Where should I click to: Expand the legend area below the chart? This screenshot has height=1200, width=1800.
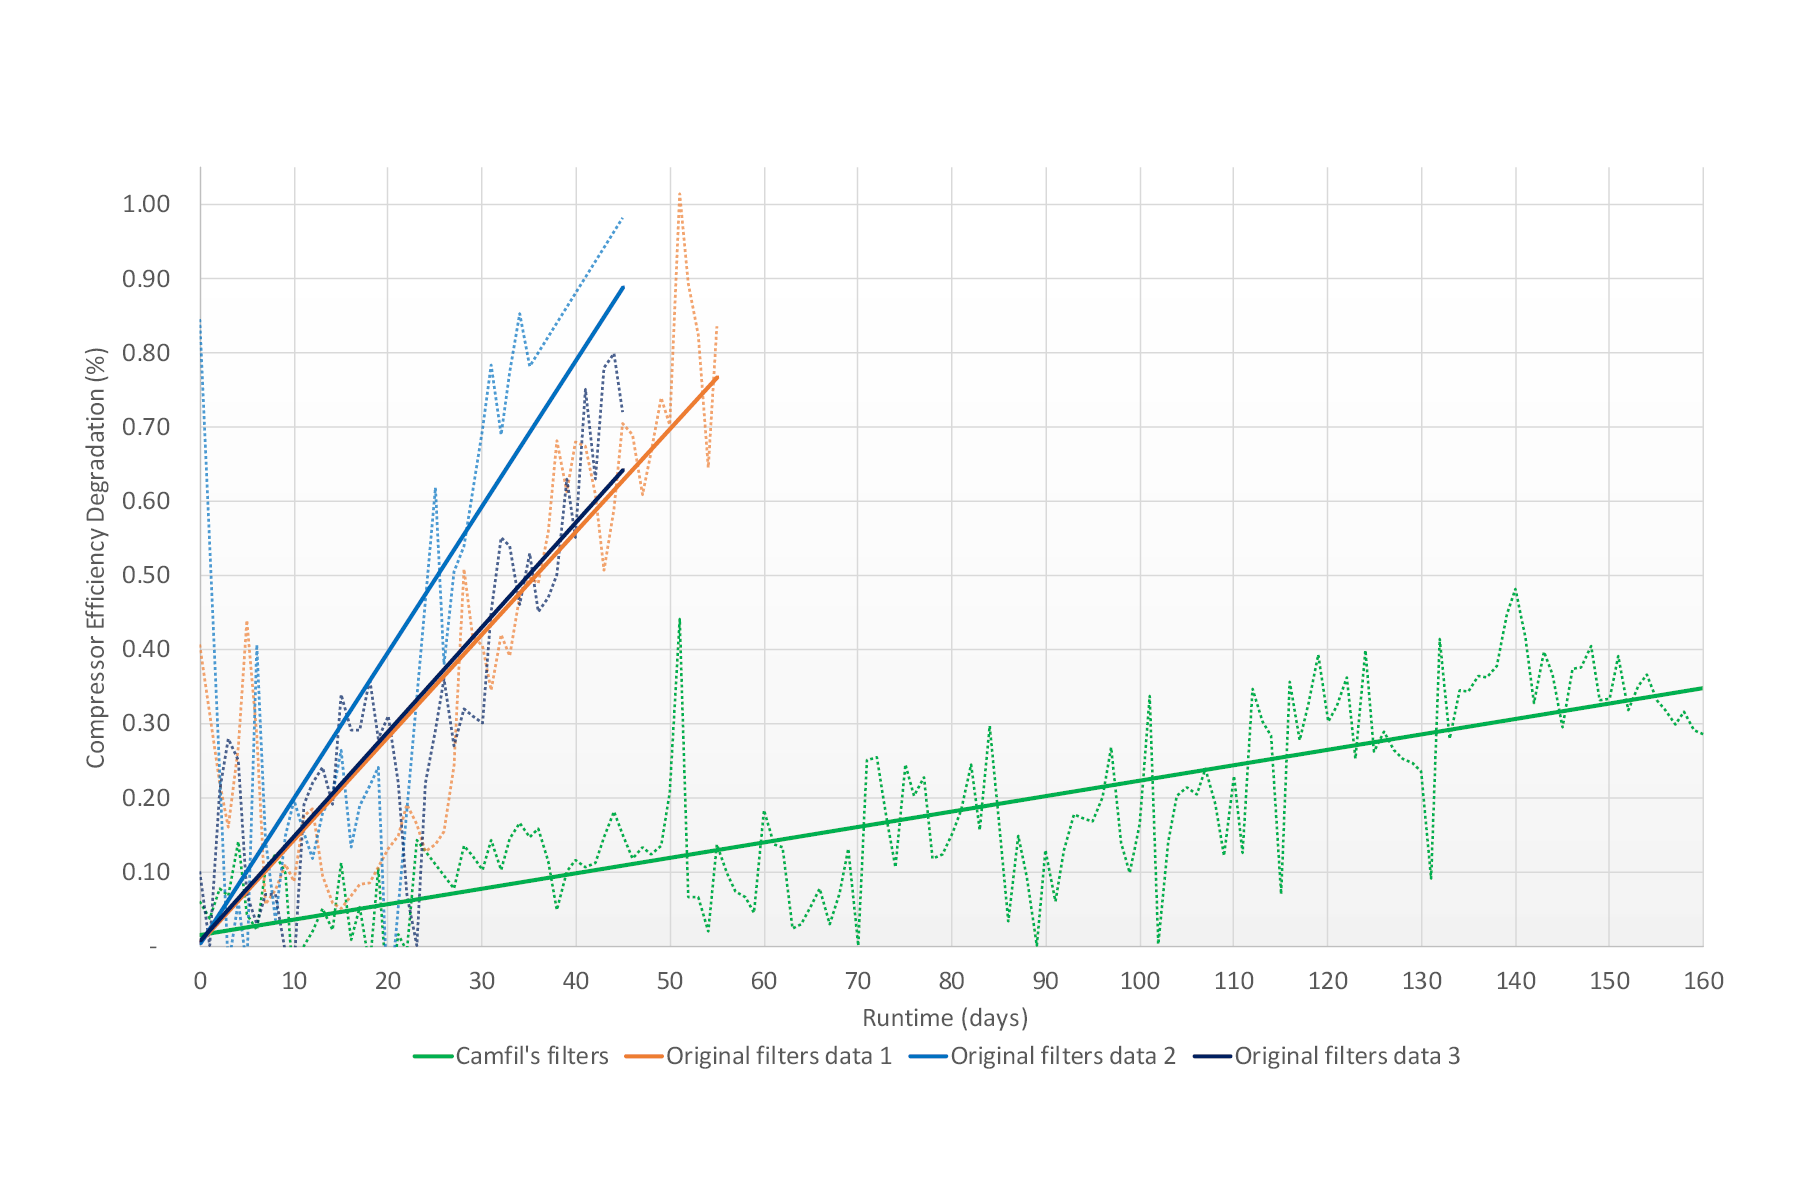935,1055
